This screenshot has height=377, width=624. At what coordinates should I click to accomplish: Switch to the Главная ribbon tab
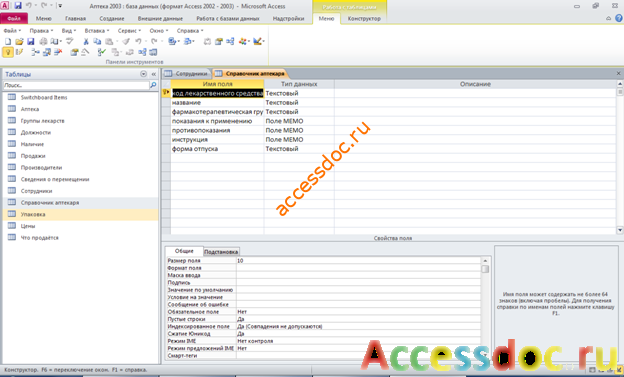[x=76, y=18]
